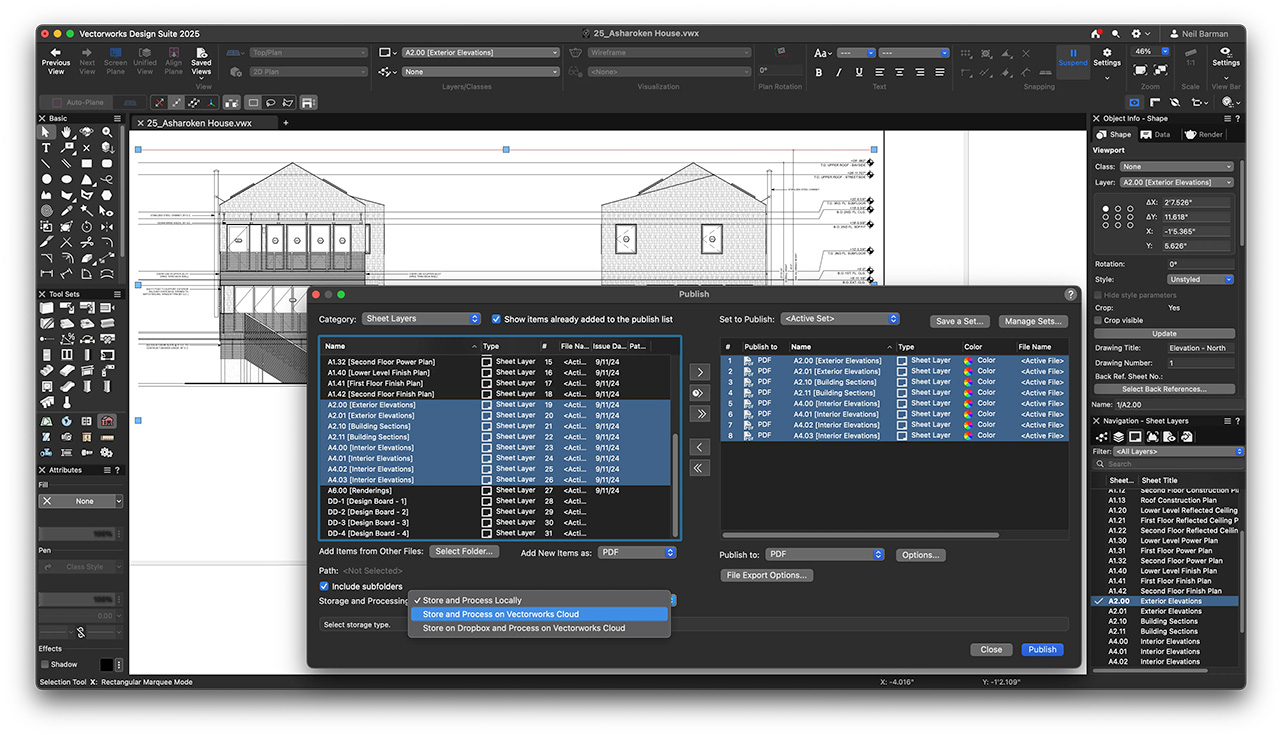
Task: Toggle Hide style parameters checkbox
Action: pyautogui.click(x=1099, y=295)
